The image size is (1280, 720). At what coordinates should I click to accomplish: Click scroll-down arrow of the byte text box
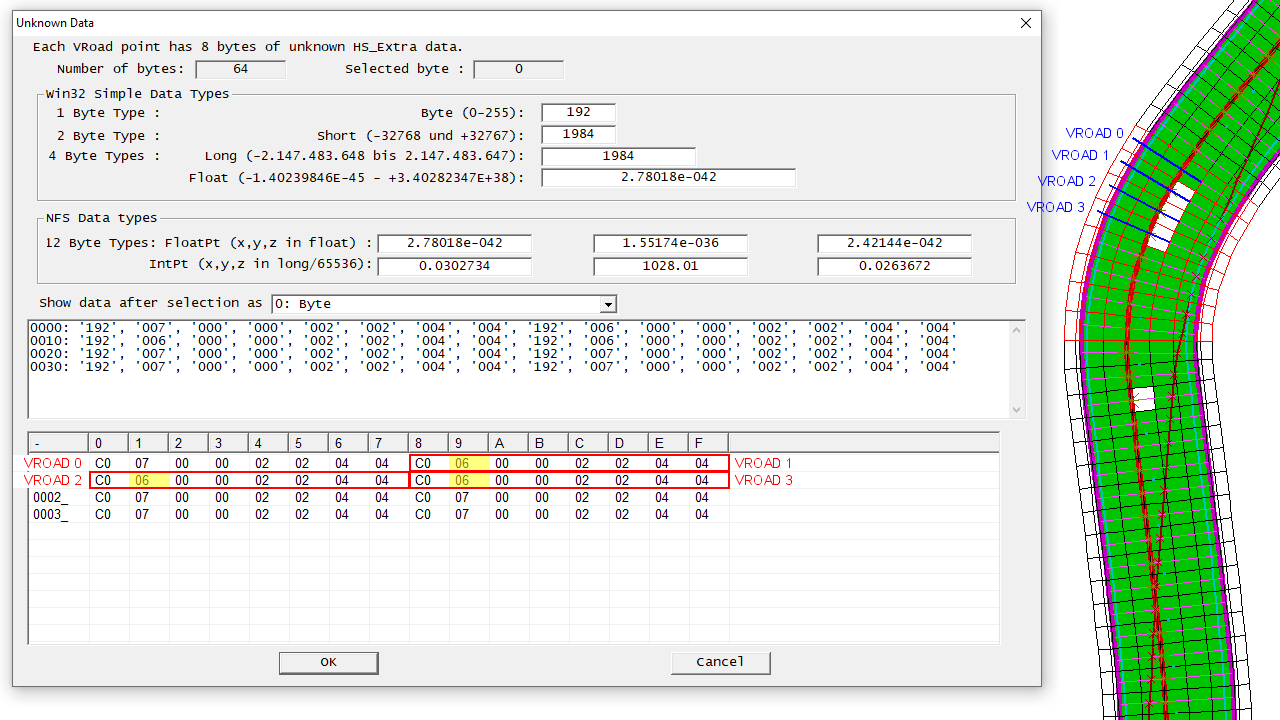tap(1017, 409)
